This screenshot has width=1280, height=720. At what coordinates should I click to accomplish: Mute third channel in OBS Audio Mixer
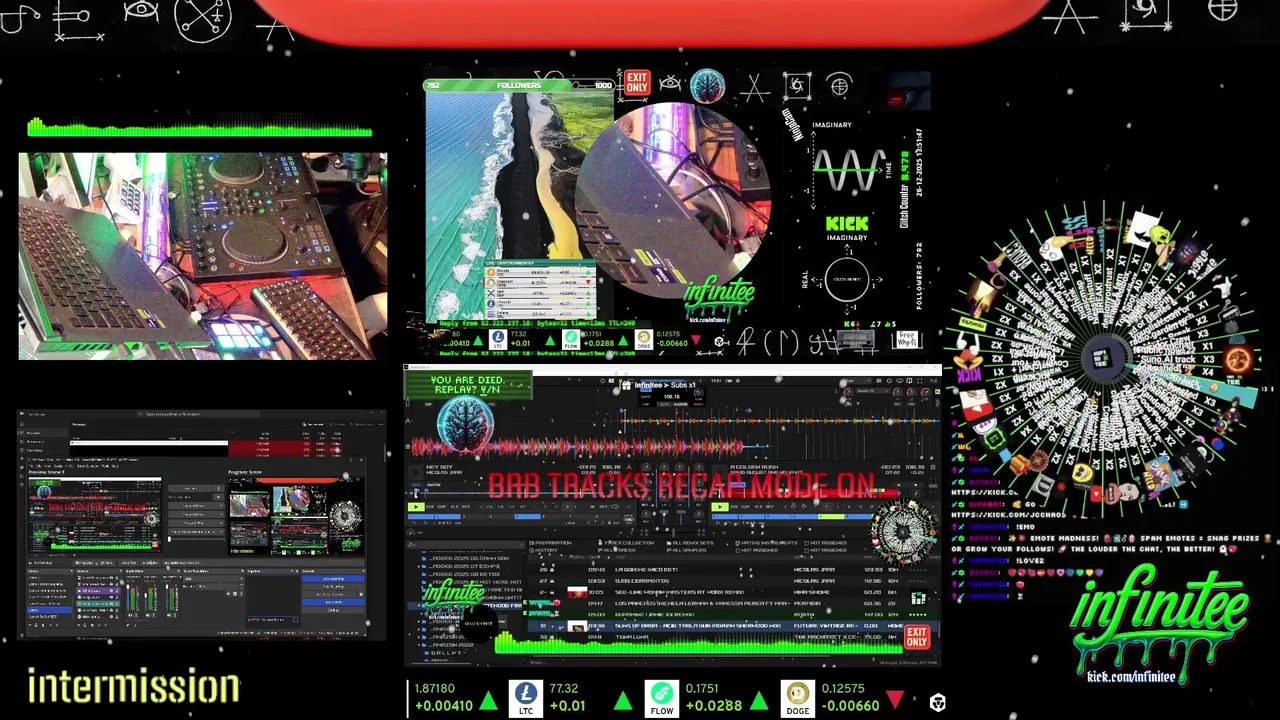point(168,615)
